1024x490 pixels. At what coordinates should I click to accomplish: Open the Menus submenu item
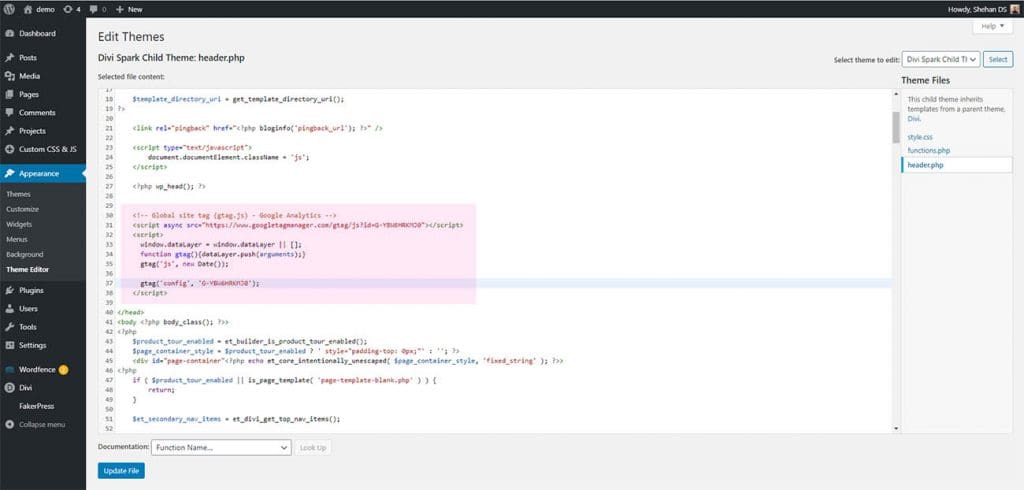(x=17, y=239)
